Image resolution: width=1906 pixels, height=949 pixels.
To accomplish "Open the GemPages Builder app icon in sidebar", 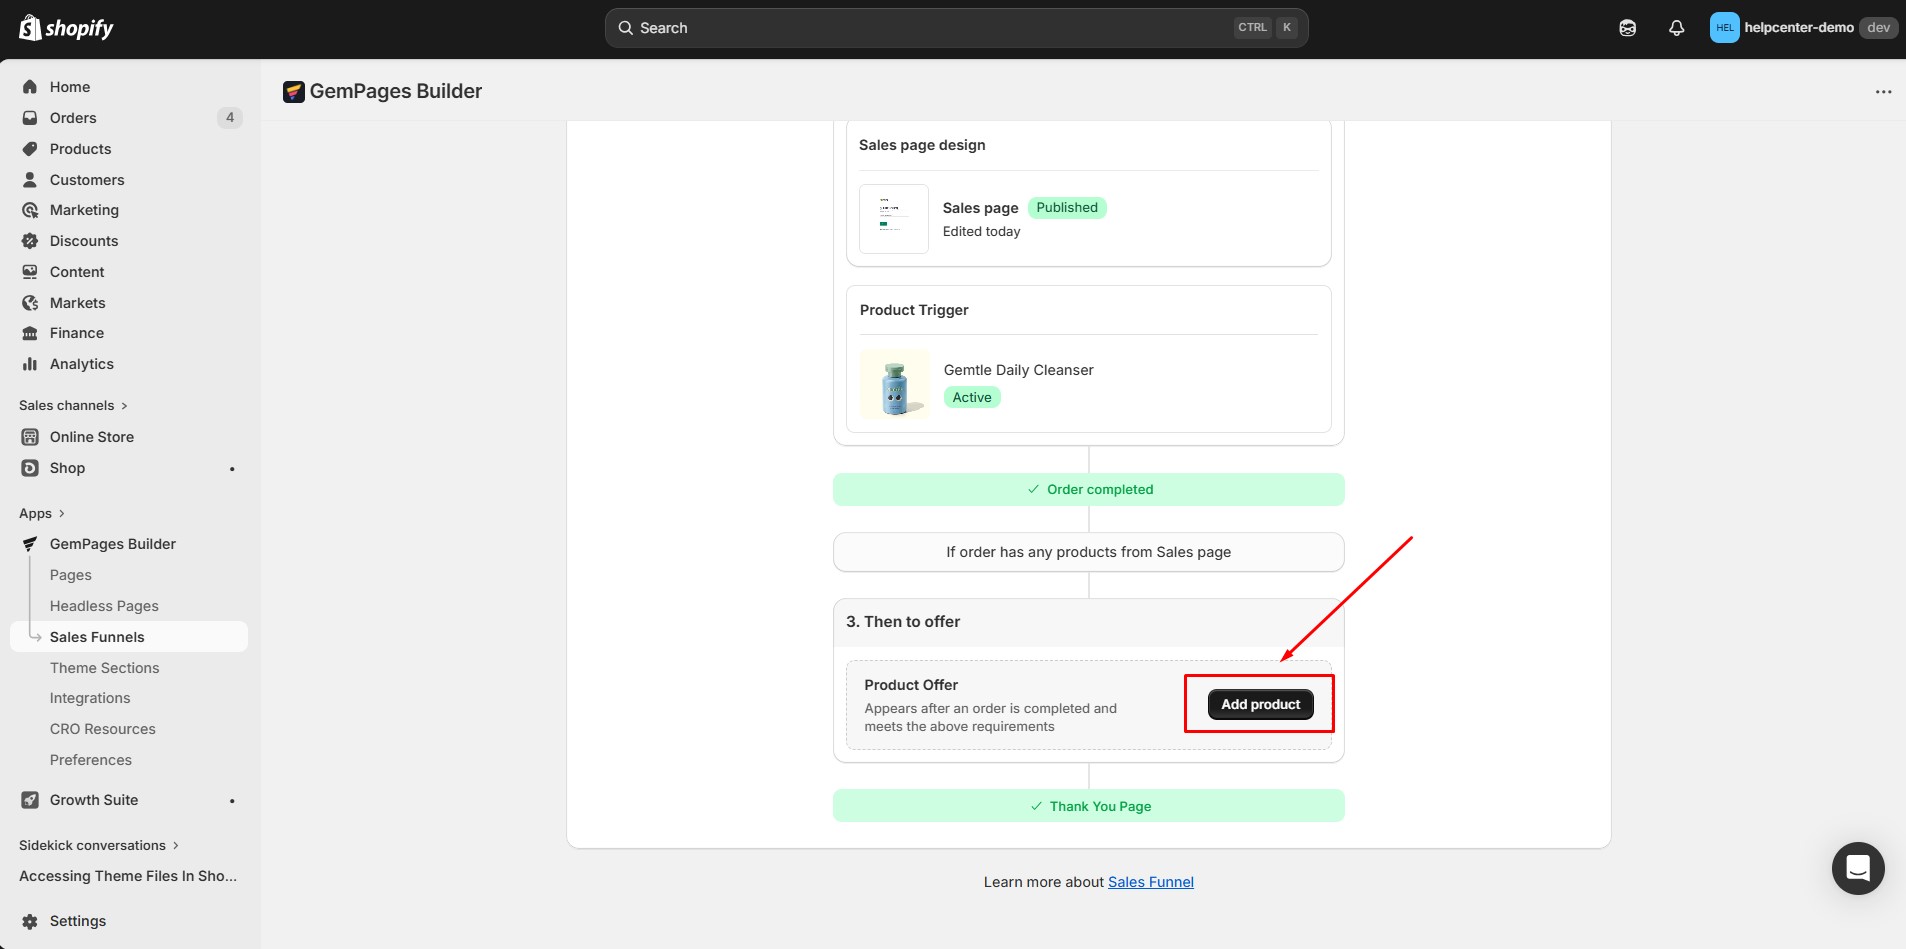I will [x=30, y=543].
